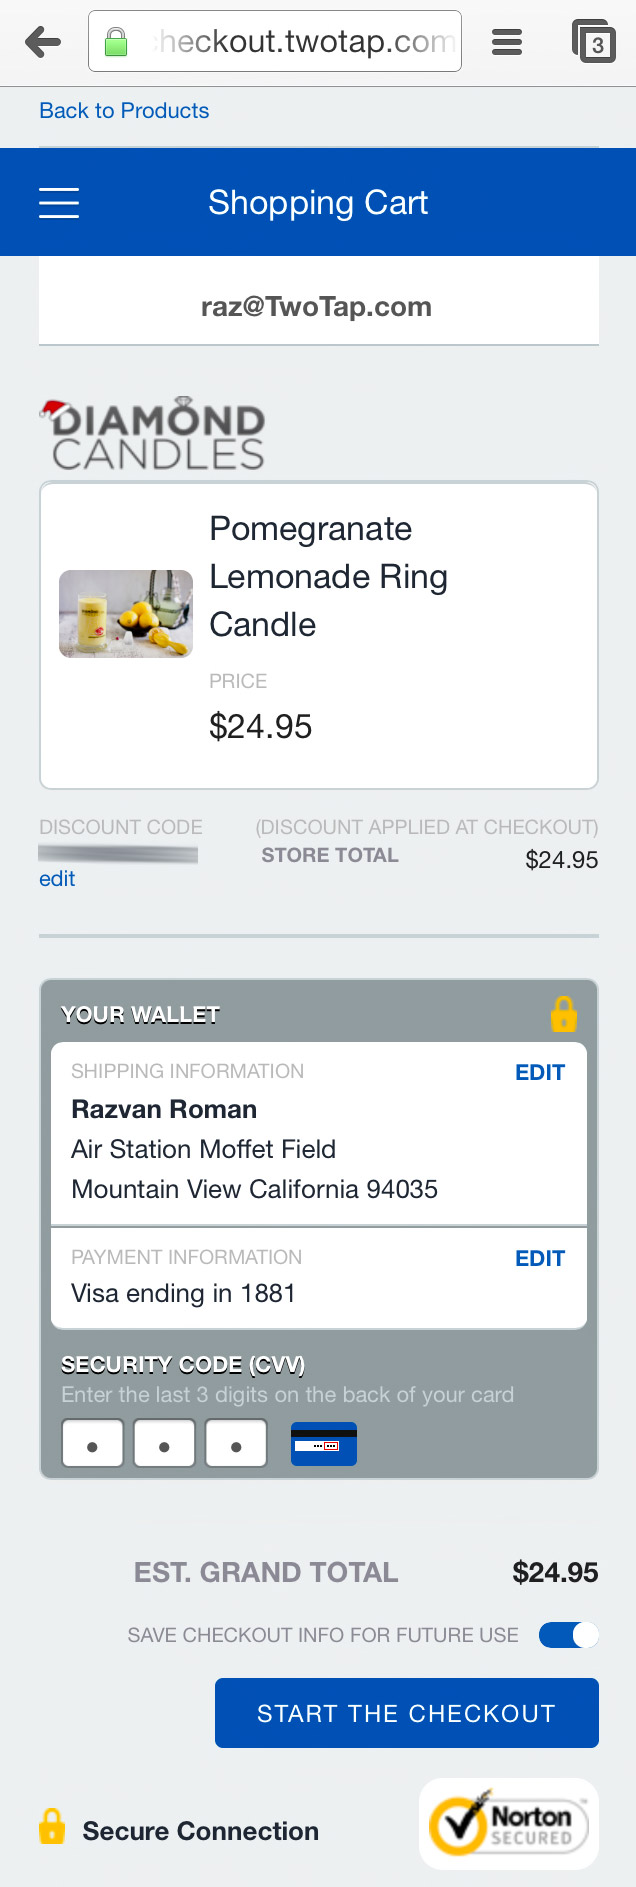Tap the wallet's yellow lock icon

point(564,1014)
